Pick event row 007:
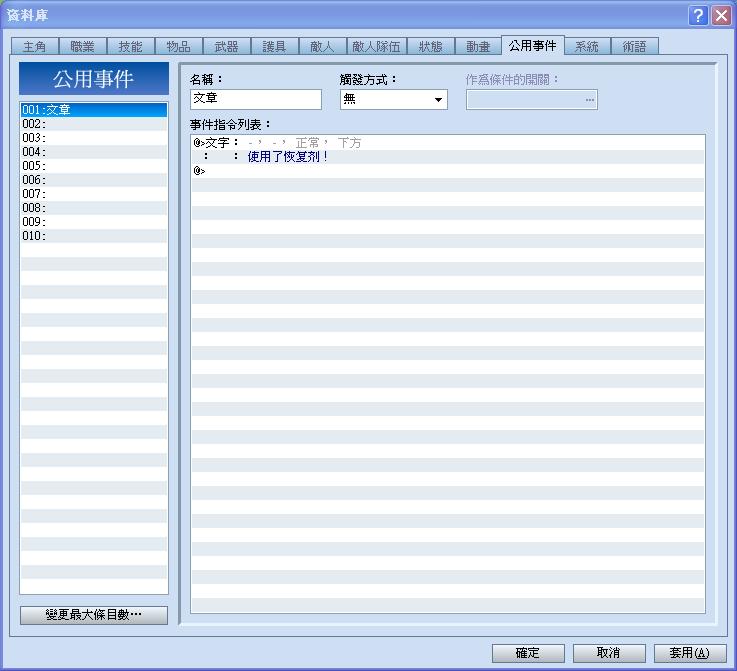 point(94,194)
